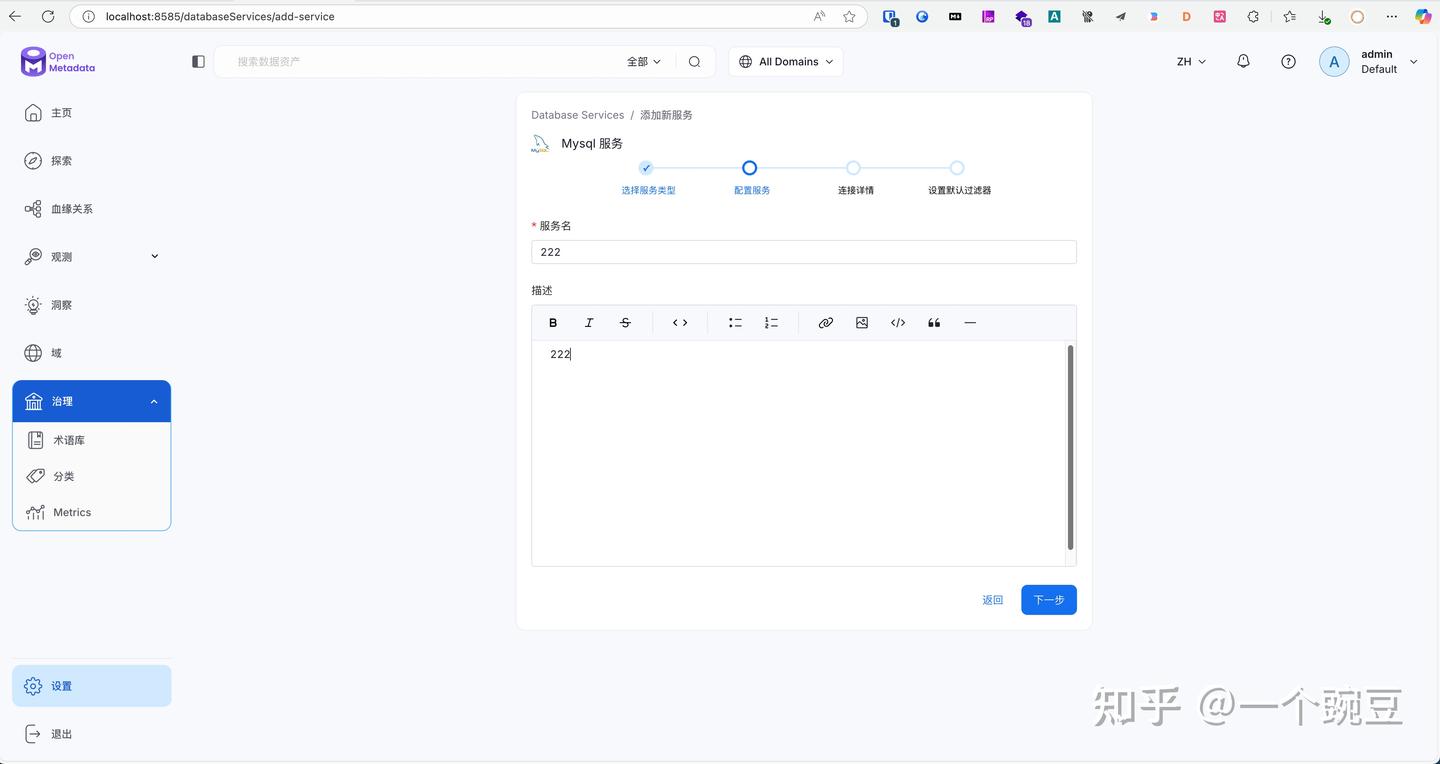Open the OpenMetadata logo home link

[58, 62]
